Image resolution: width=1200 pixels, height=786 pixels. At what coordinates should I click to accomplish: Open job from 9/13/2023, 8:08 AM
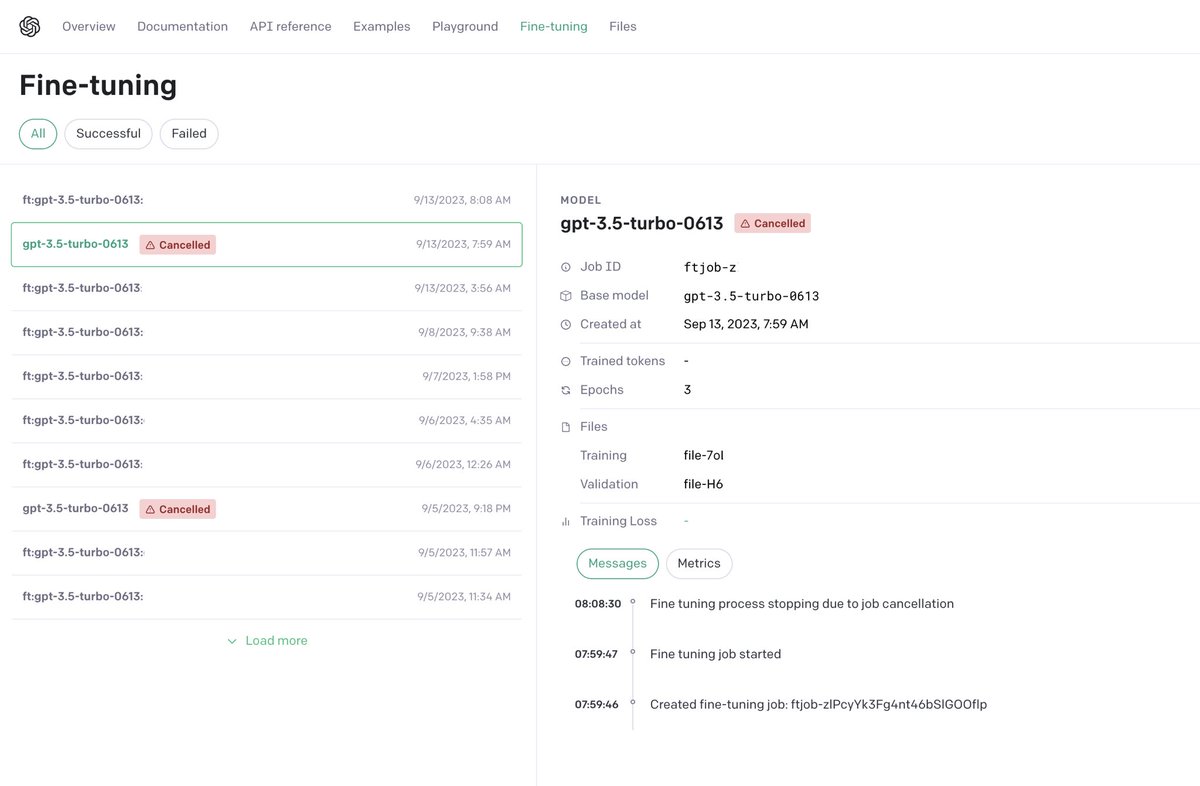point(267,200)
